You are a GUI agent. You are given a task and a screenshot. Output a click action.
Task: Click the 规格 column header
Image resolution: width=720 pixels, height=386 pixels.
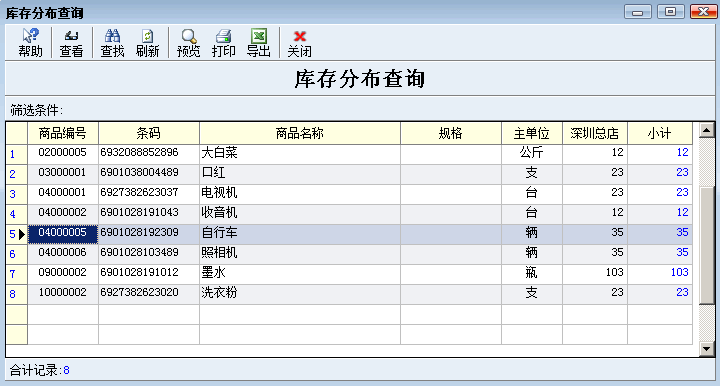(x=451, y=133)
